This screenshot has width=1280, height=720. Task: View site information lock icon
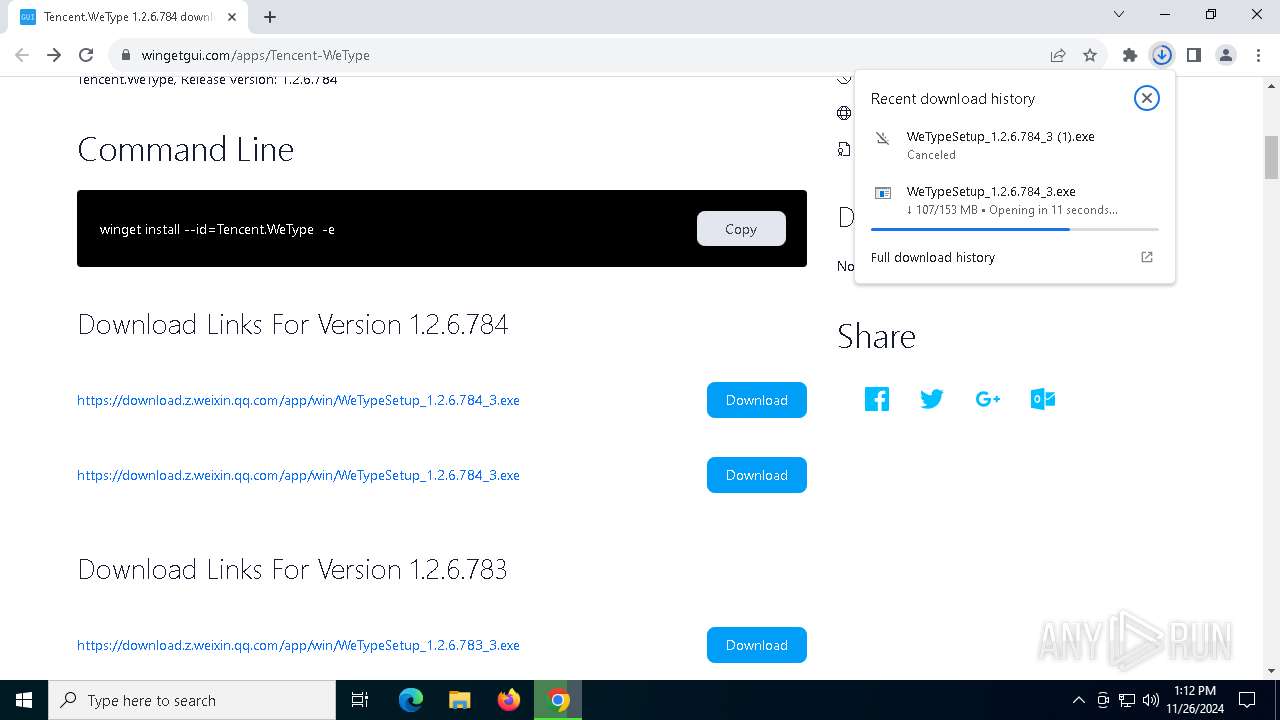click(x=126, y=55)
